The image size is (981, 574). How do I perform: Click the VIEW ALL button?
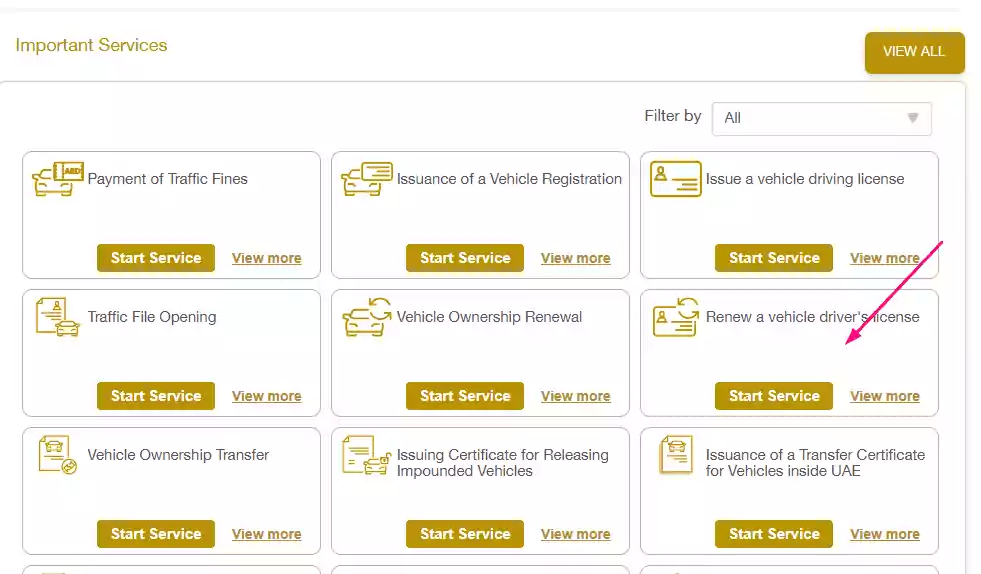tap(914, 52)
